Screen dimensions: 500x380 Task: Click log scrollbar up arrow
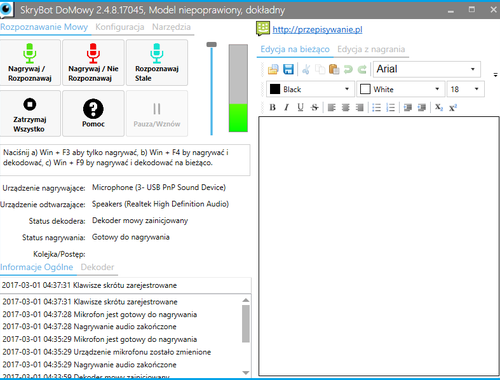[x=246, y=300]
